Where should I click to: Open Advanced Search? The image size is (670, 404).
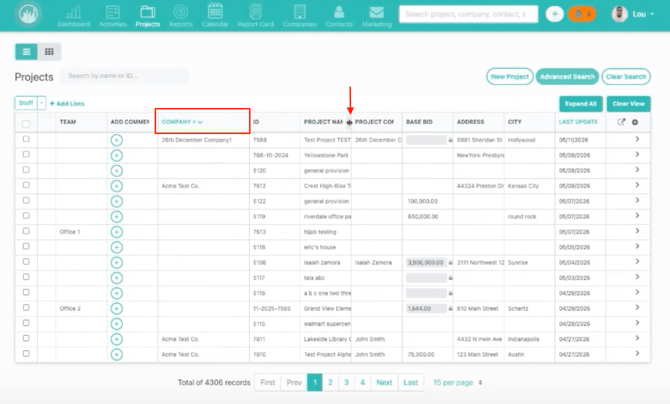(567, 77)
